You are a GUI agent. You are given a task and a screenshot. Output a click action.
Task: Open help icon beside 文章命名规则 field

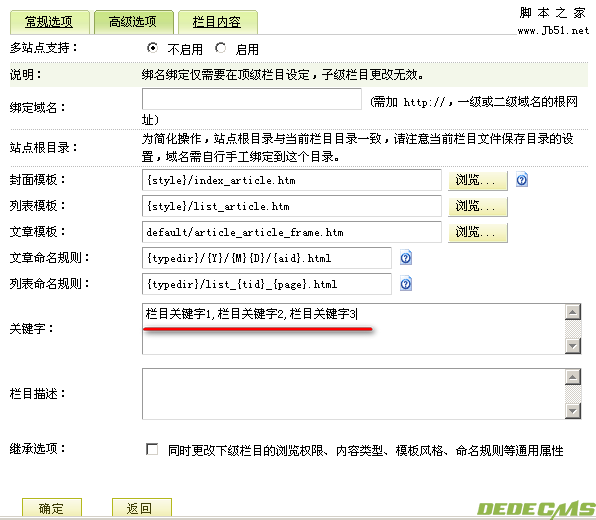[406, 258]
